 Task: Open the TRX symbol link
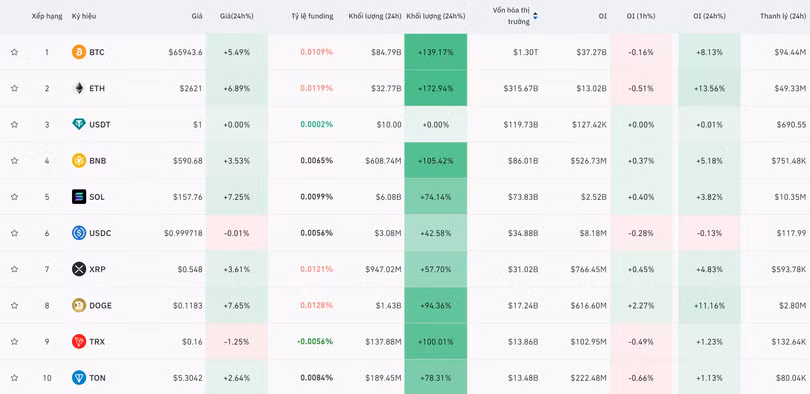(97, 341)
